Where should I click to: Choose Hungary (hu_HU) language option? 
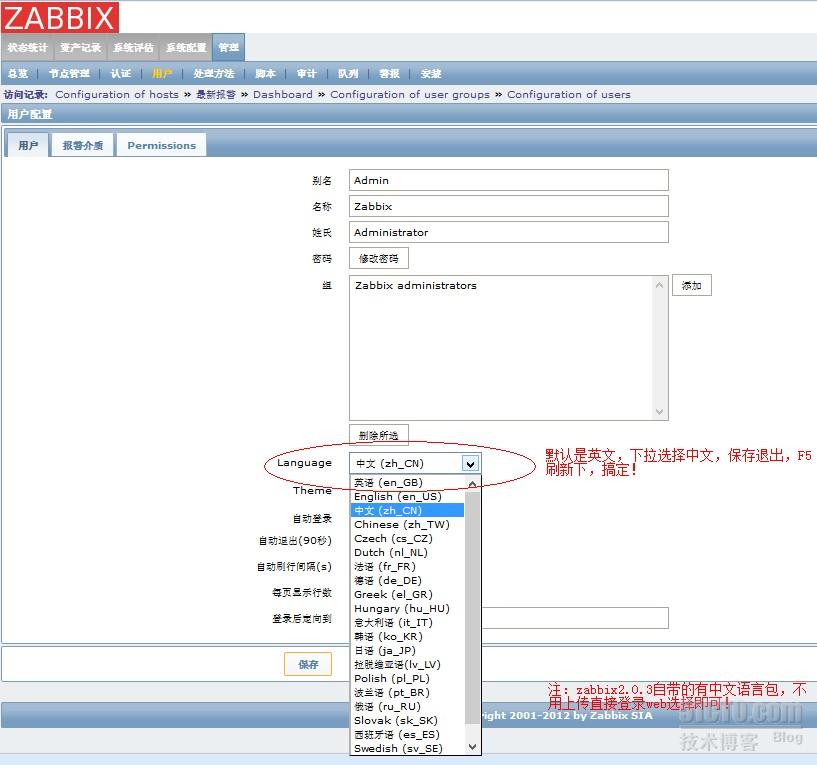pos(407,609)
